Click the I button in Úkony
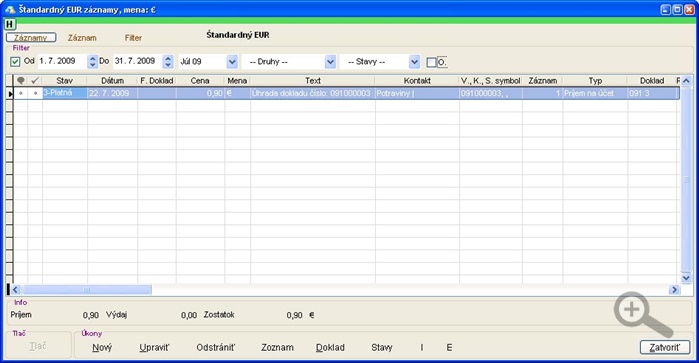The width and height of the screenshot is (699, 363). click(422, 347)
